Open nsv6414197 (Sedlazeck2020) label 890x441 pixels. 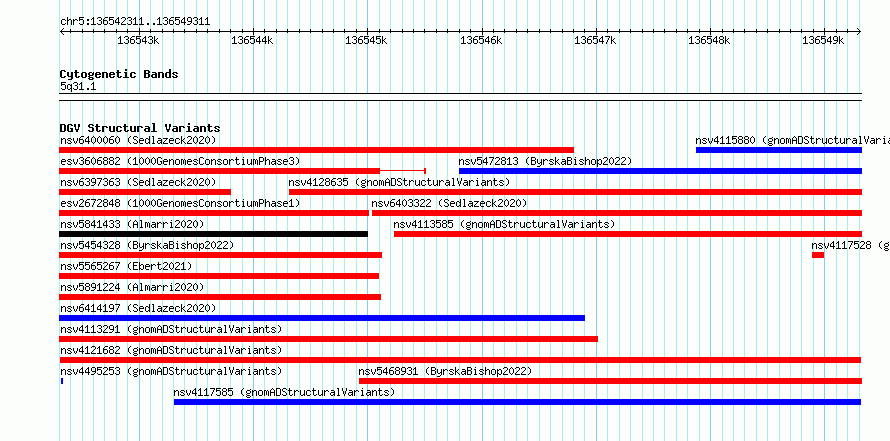138,308
